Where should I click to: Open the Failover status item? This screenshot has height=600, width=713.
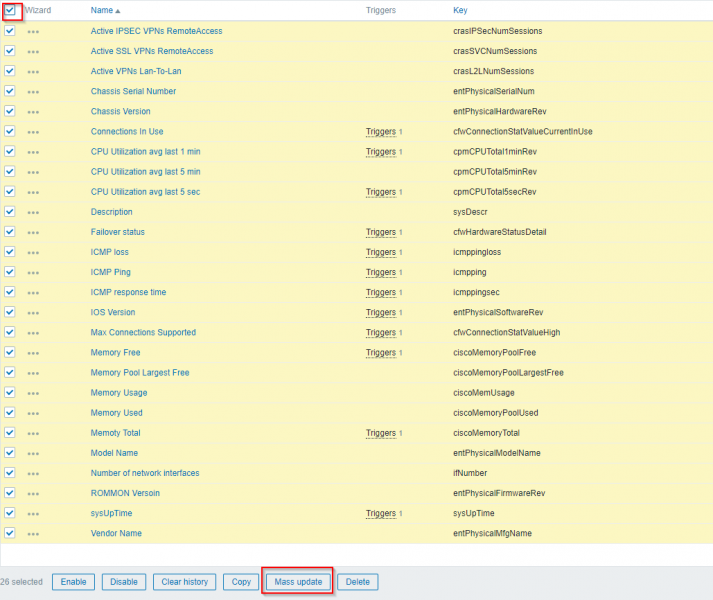click(117, 232)
